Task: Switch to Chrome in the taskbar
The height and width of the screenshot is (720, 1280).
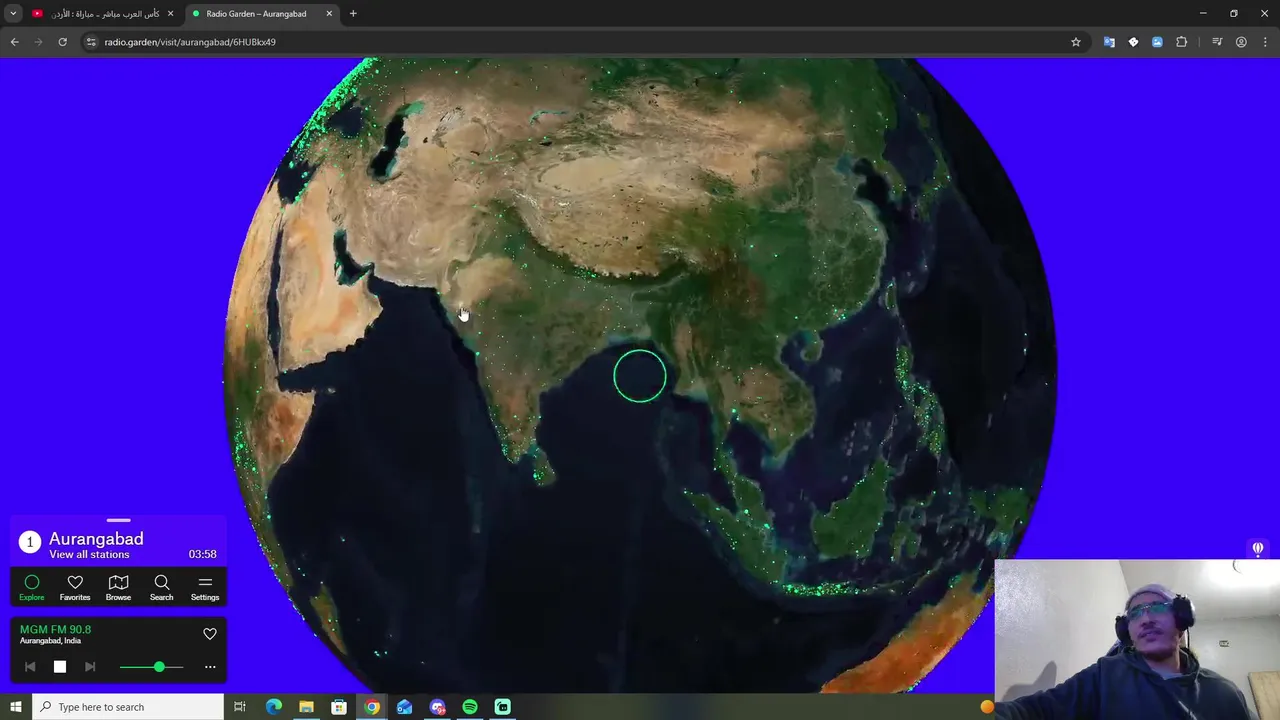Action: click(x=372, y=707)
